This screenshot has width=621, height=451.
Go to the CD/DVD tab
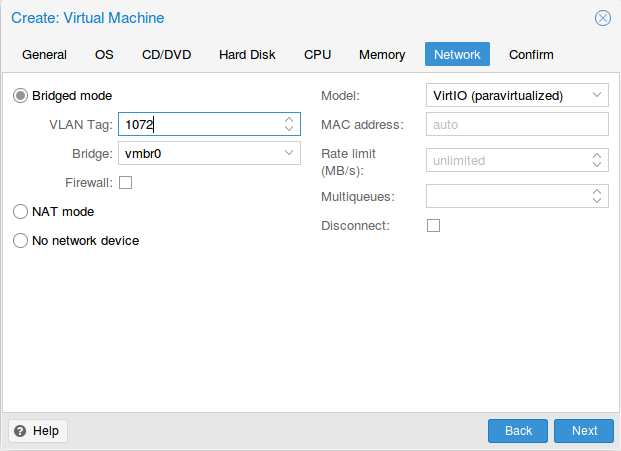(x=166, y=55)
